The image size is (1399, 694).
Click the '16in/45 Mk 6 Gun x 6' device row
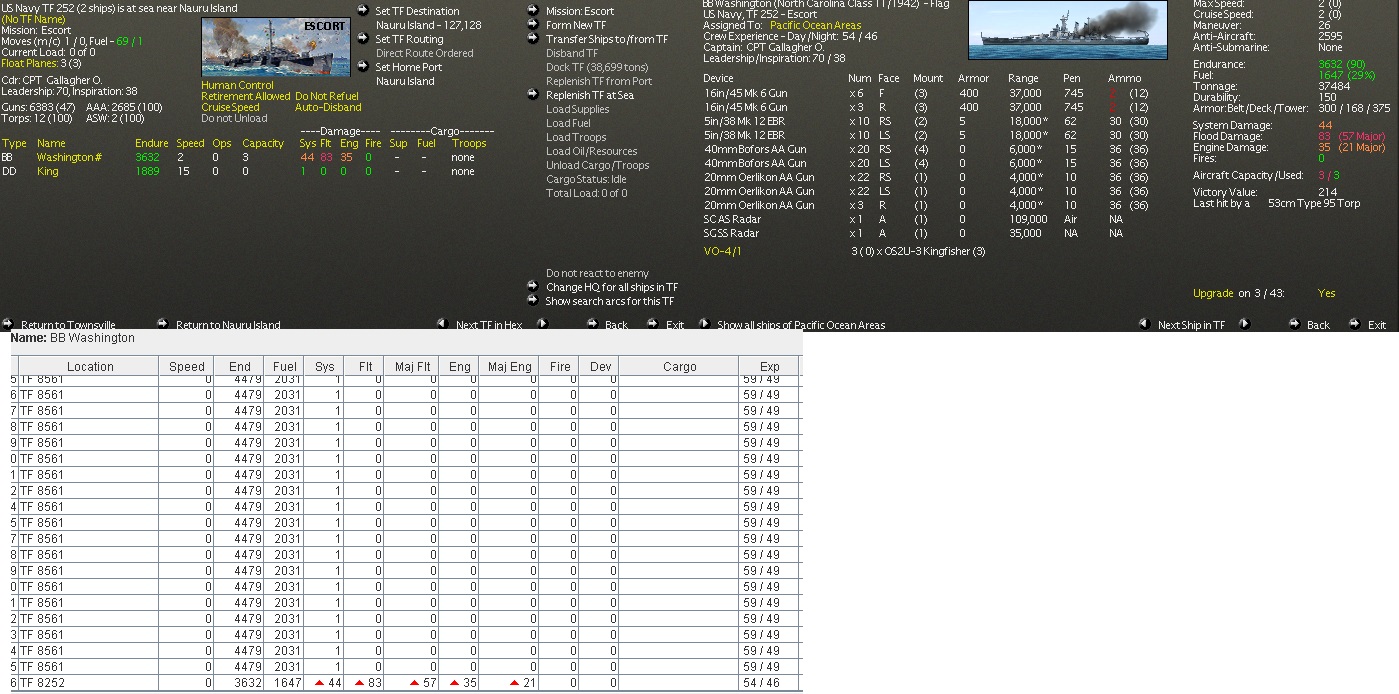tap(926, 93)
